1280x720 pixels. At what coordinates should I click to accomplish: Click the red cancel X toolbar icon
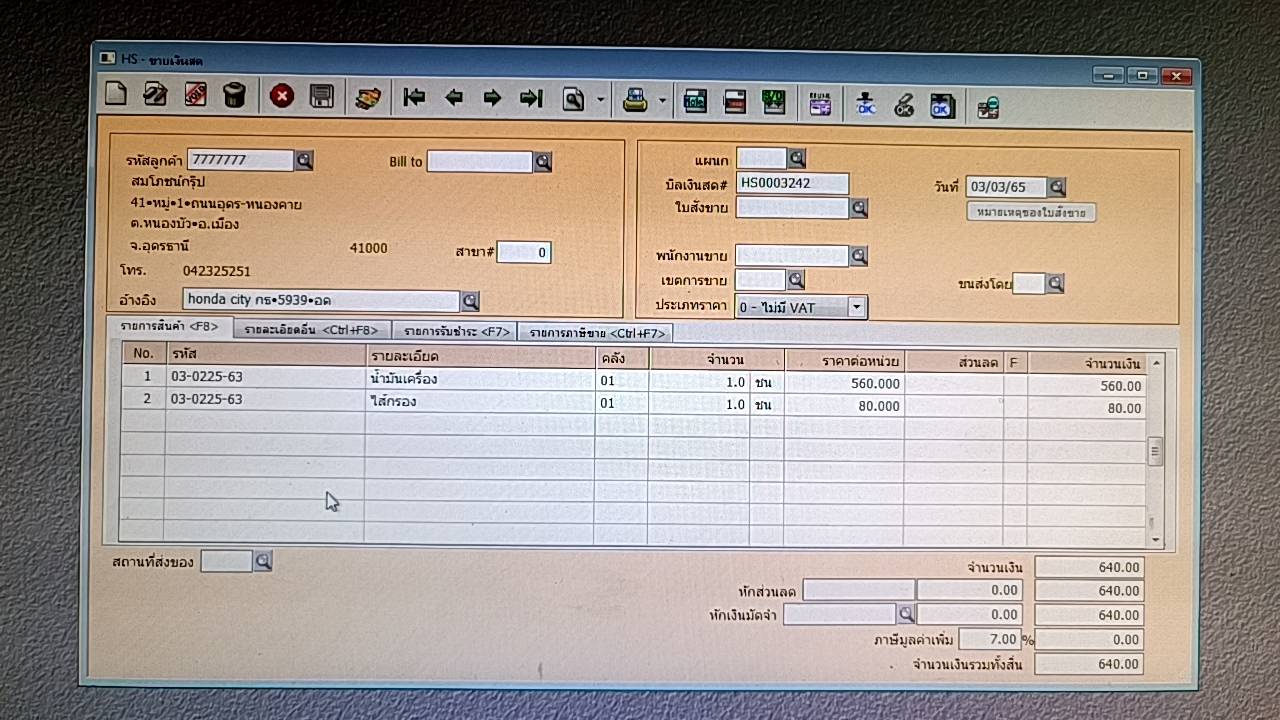click(x=282, y=96)
